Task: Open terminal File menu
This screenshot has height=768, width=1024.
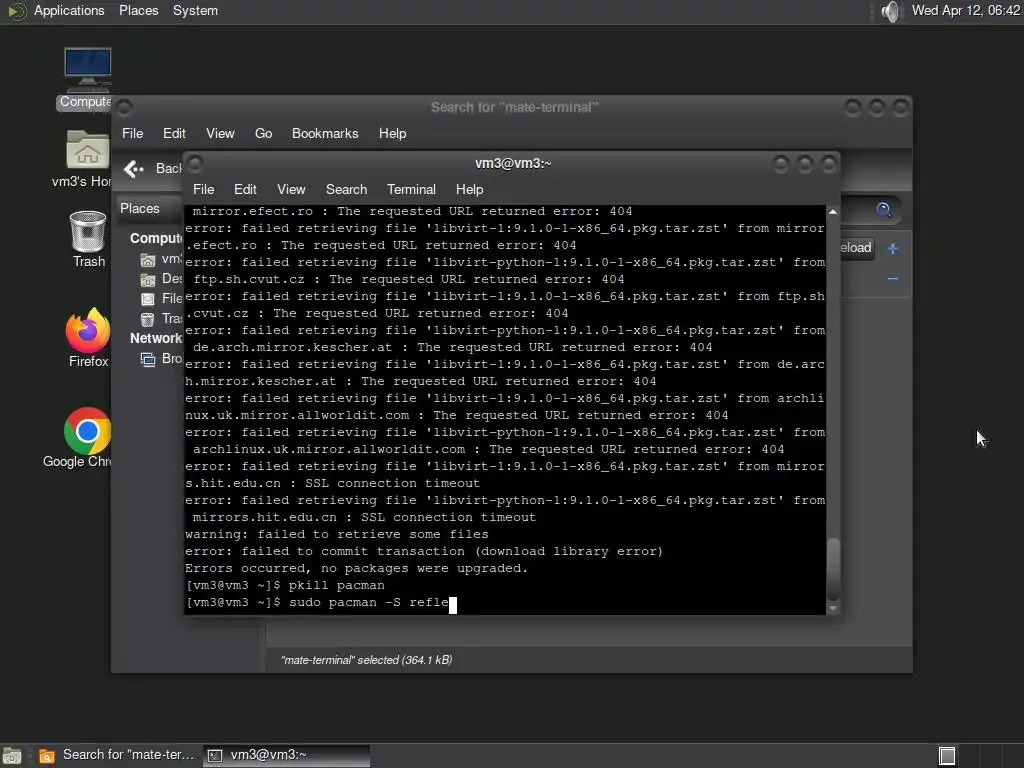Action: click(x=203, y=189)
